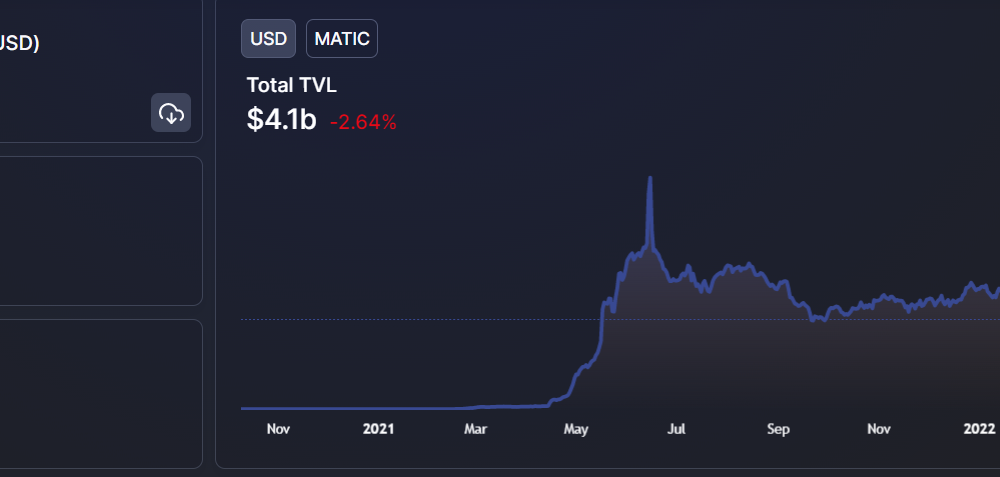The height and width of the screenshot is (477, 1000).
Task: Click the Sep axis label
Action: point(778,429)
